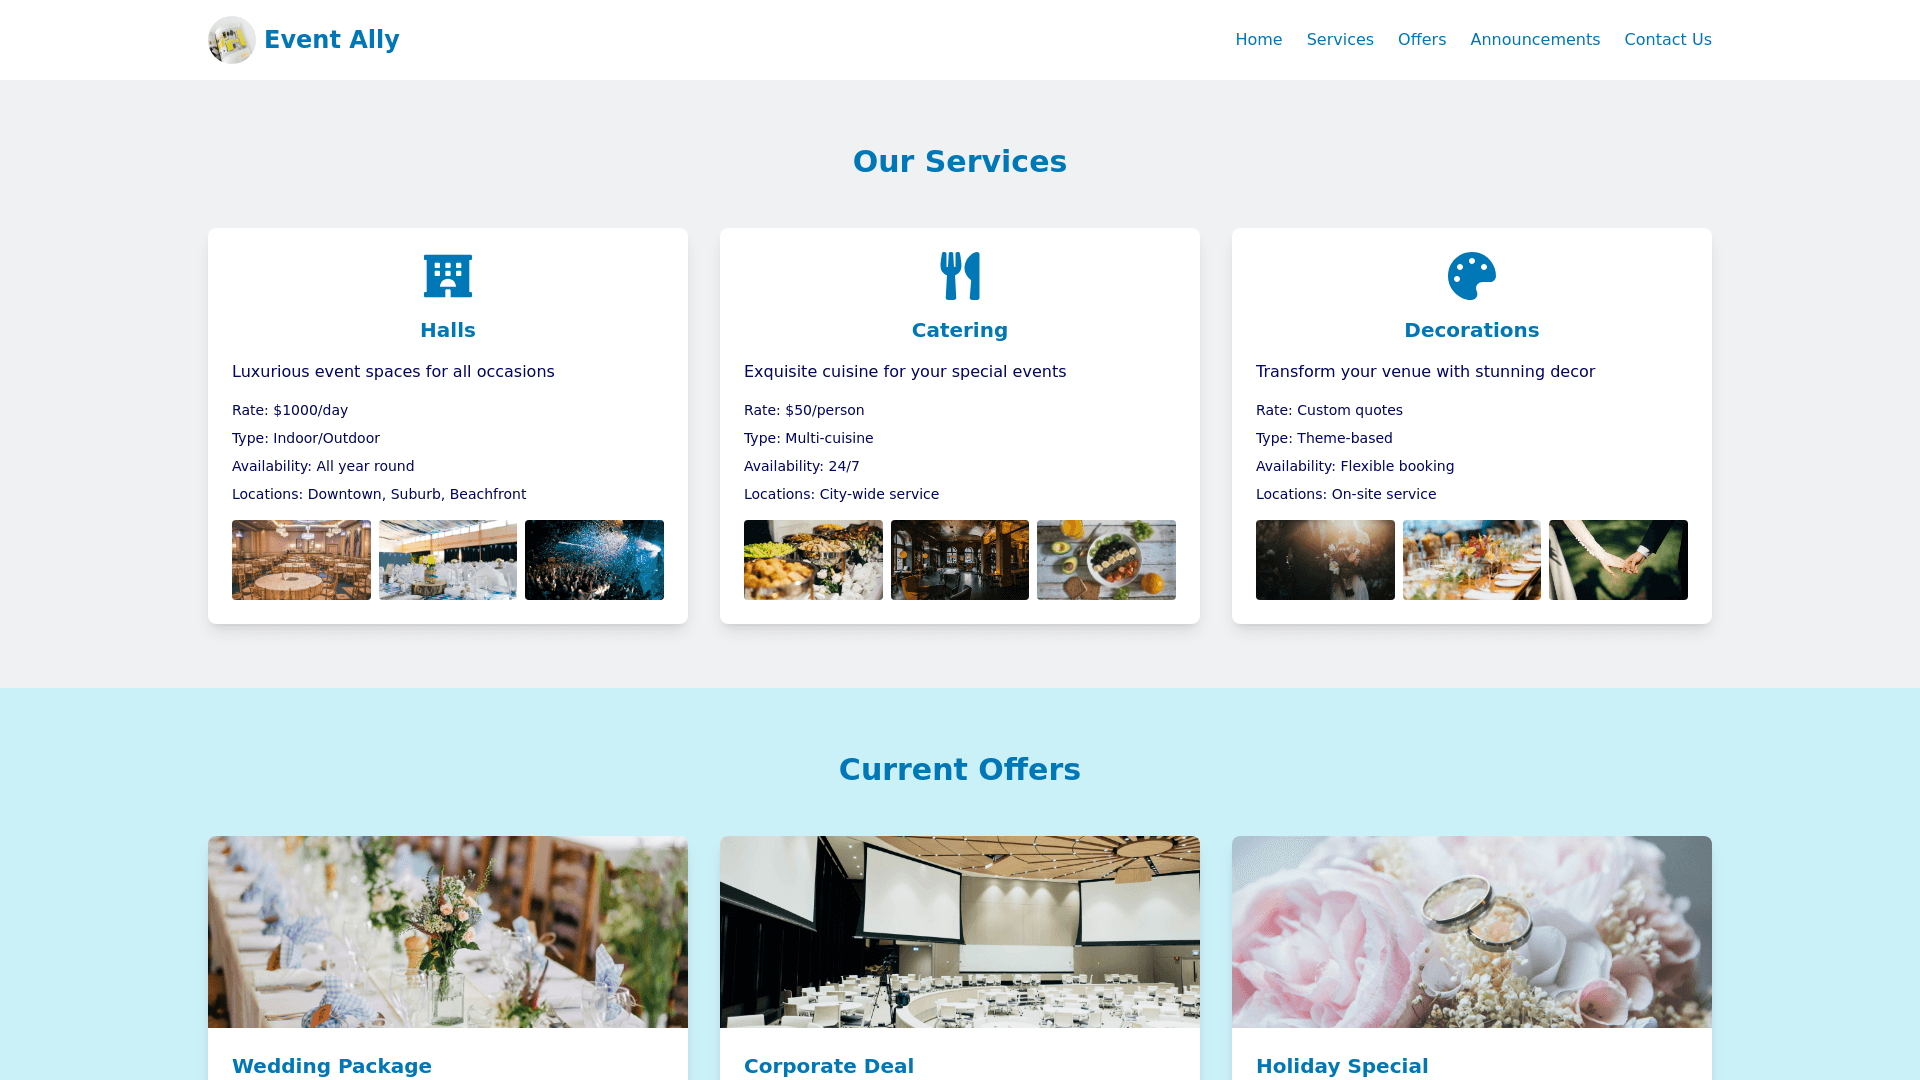Screen dimensions: 1920x1080
Task: Open the buffet food catering thumbnail
Action: tap(813, 560)
